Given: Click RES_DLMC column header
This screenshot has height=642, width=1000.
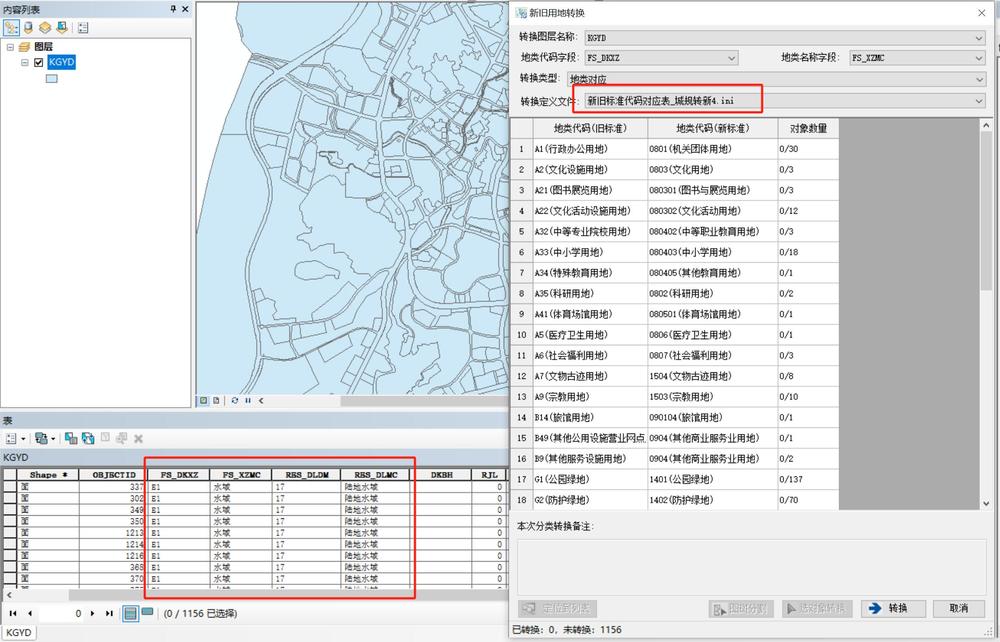Looking at the screenshot, I should point(376,475).
